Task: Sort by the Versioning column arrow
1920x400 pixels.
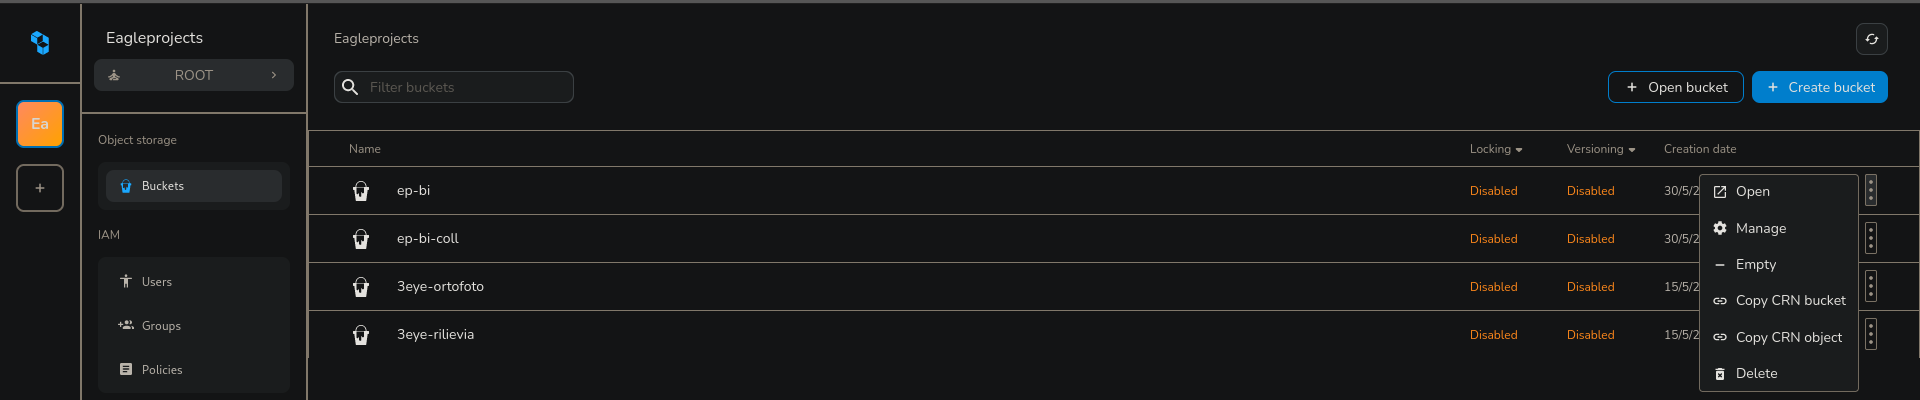Action: coord(1631,150)
